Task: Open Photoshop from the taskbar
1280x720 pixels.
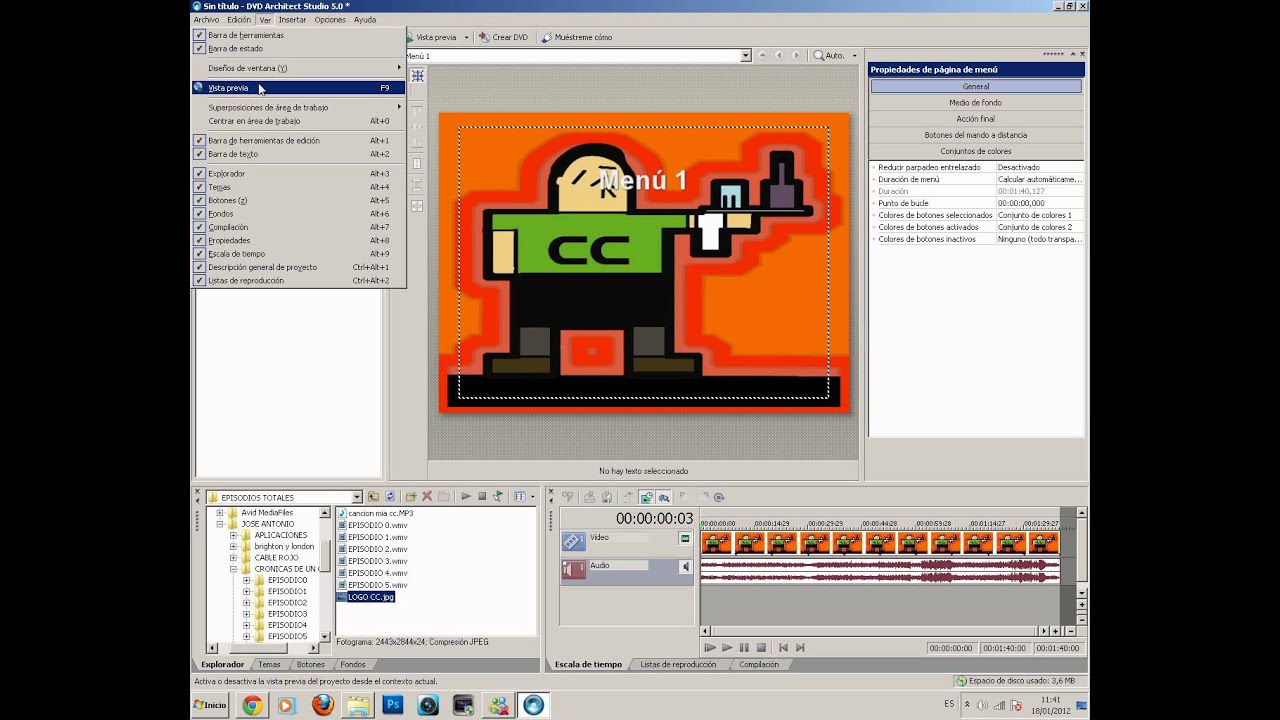Action: click(x=393, y=706)
